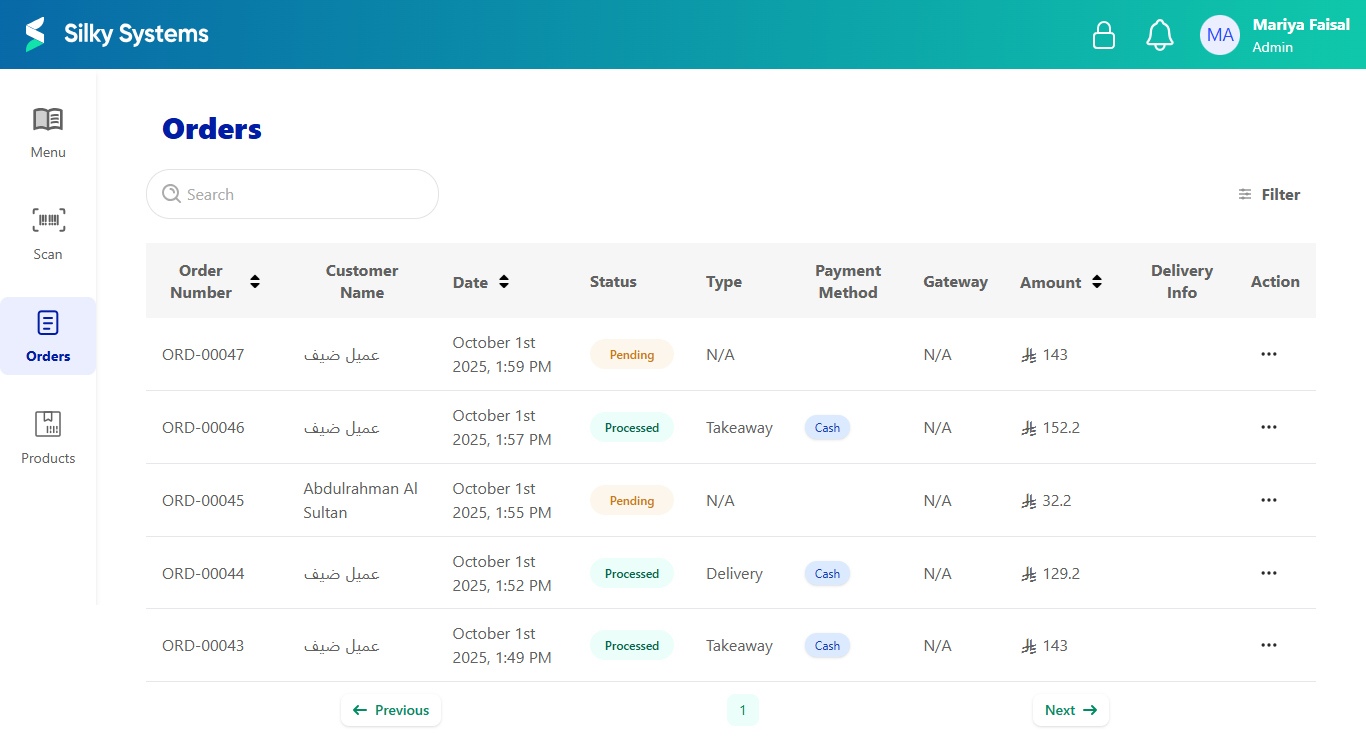Sort orders by Amount column
This screenshot has width=1366, height=754.
(1097, 282)
